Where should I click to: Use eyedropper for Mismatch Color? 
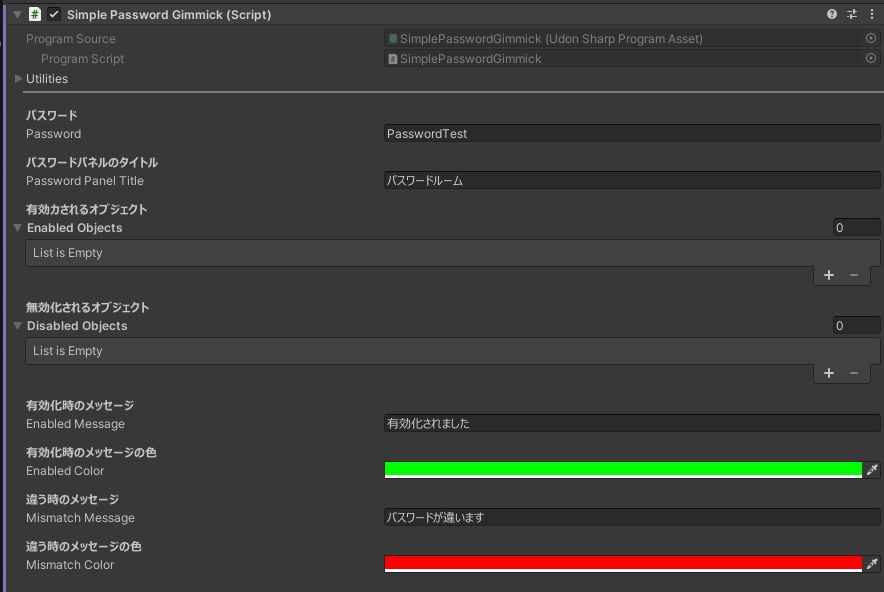(x=872, y=564)
